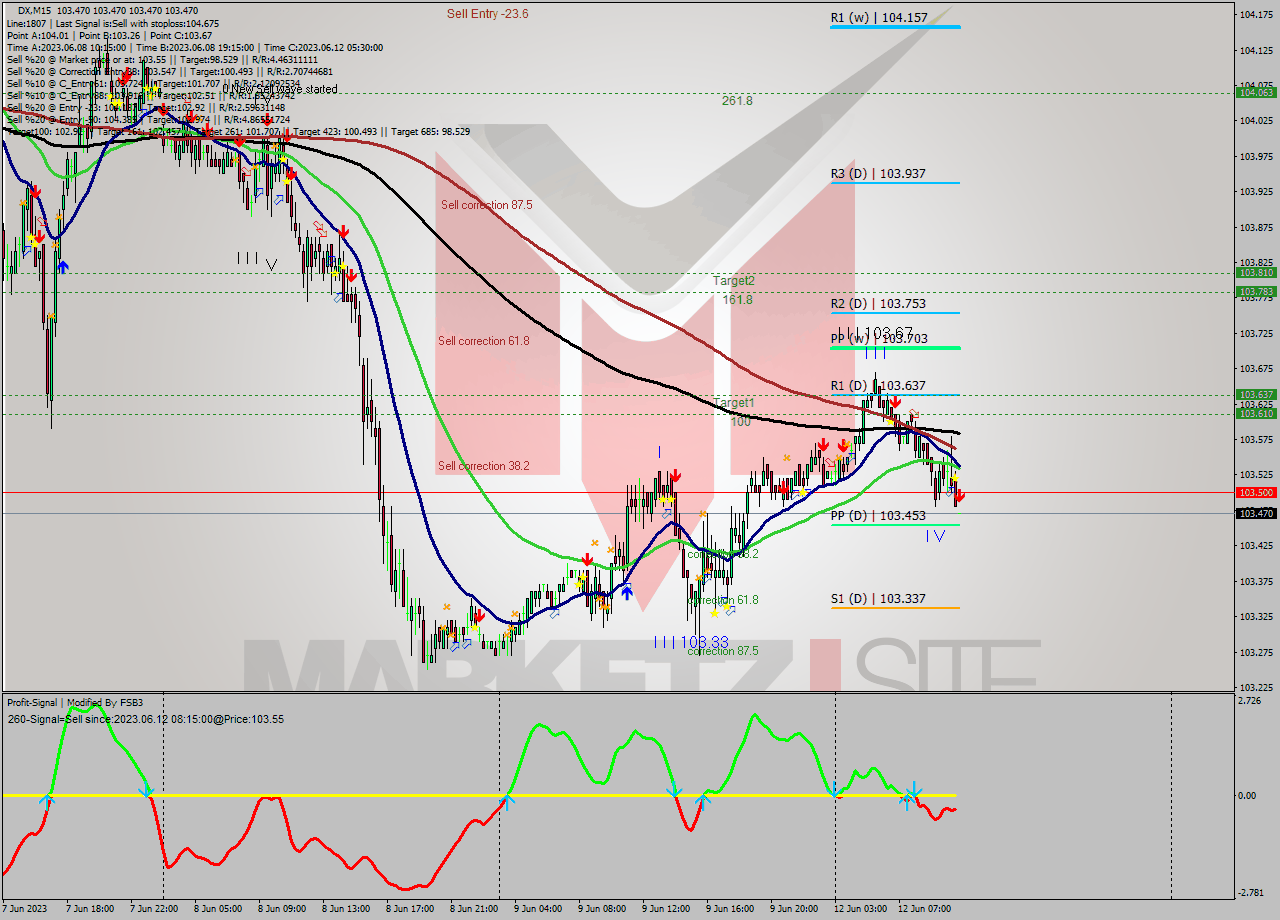Click the green 103.783 price tag on axis
The height and width of the screenshot is (920, 1280).
pyautogui.click(x=1256, y=292)
